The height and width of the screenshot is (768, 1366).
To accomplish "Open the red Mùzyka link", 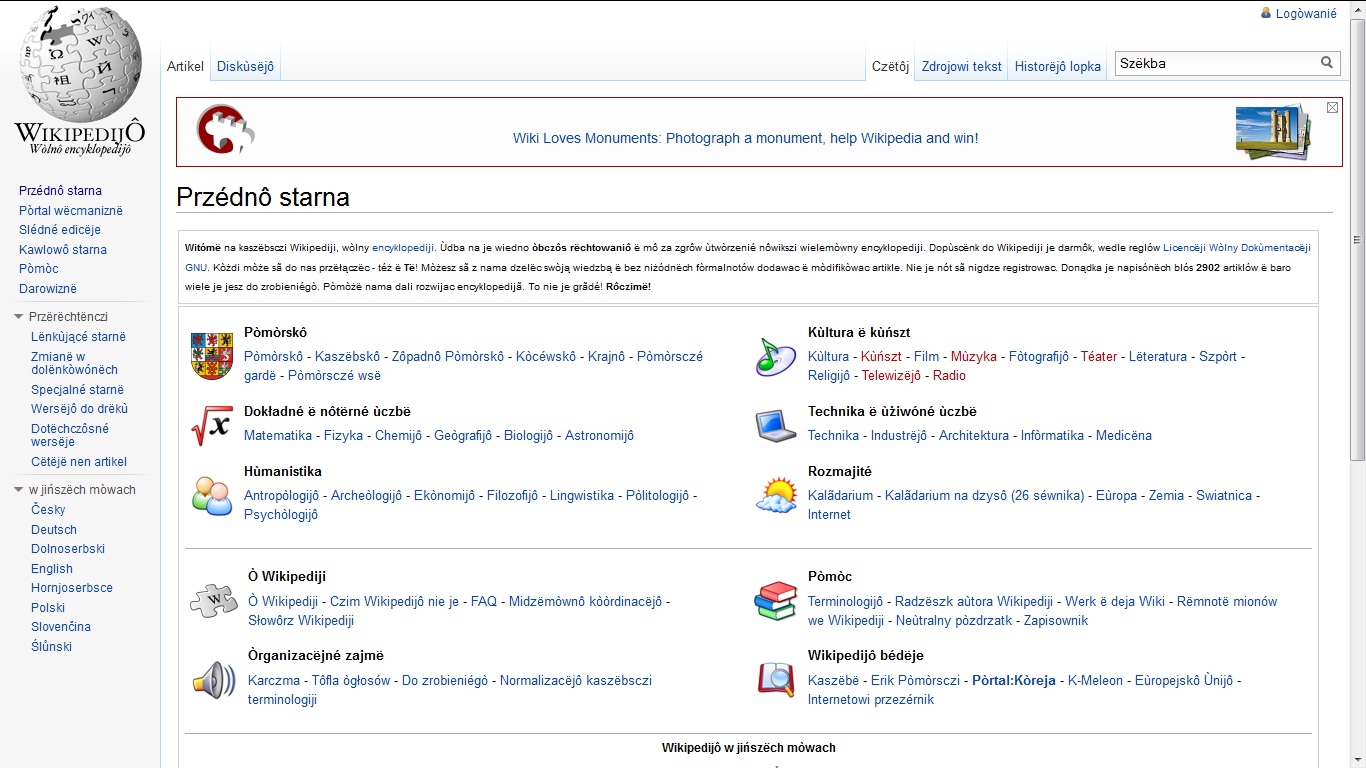I will [x=974, y=357].
